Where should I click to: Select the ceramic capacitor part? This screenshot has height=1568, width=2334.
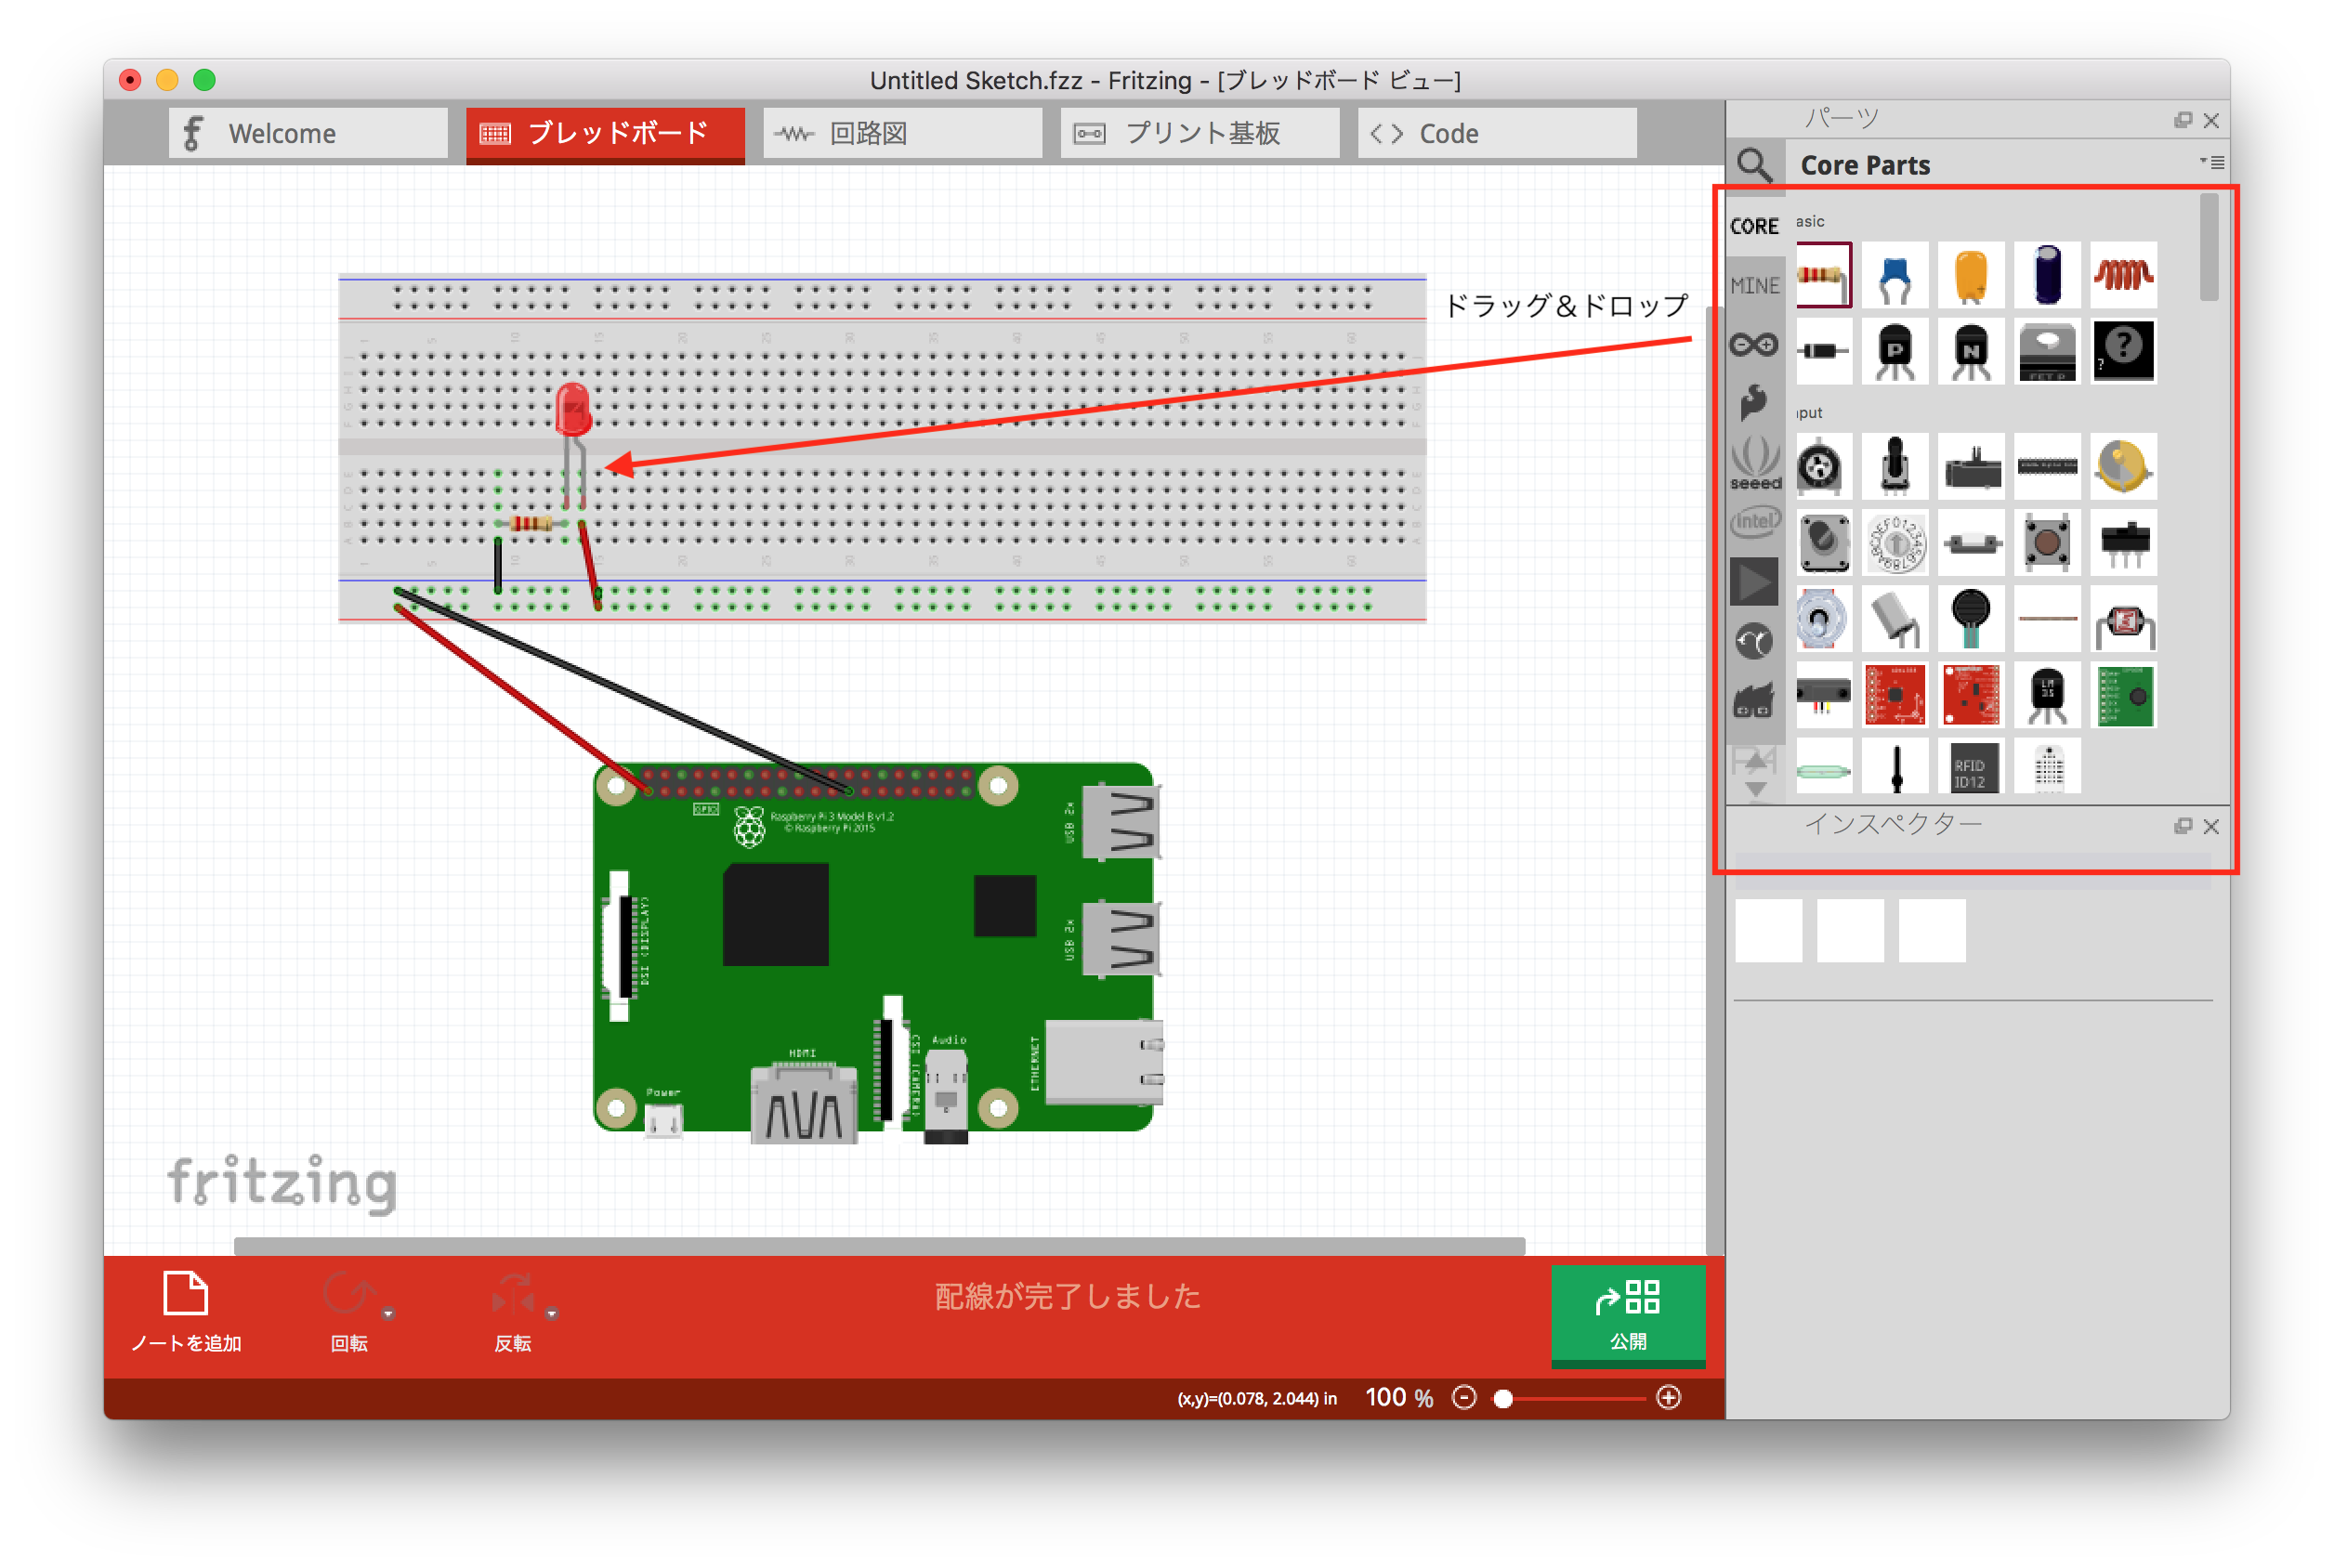click(1896, 275)
